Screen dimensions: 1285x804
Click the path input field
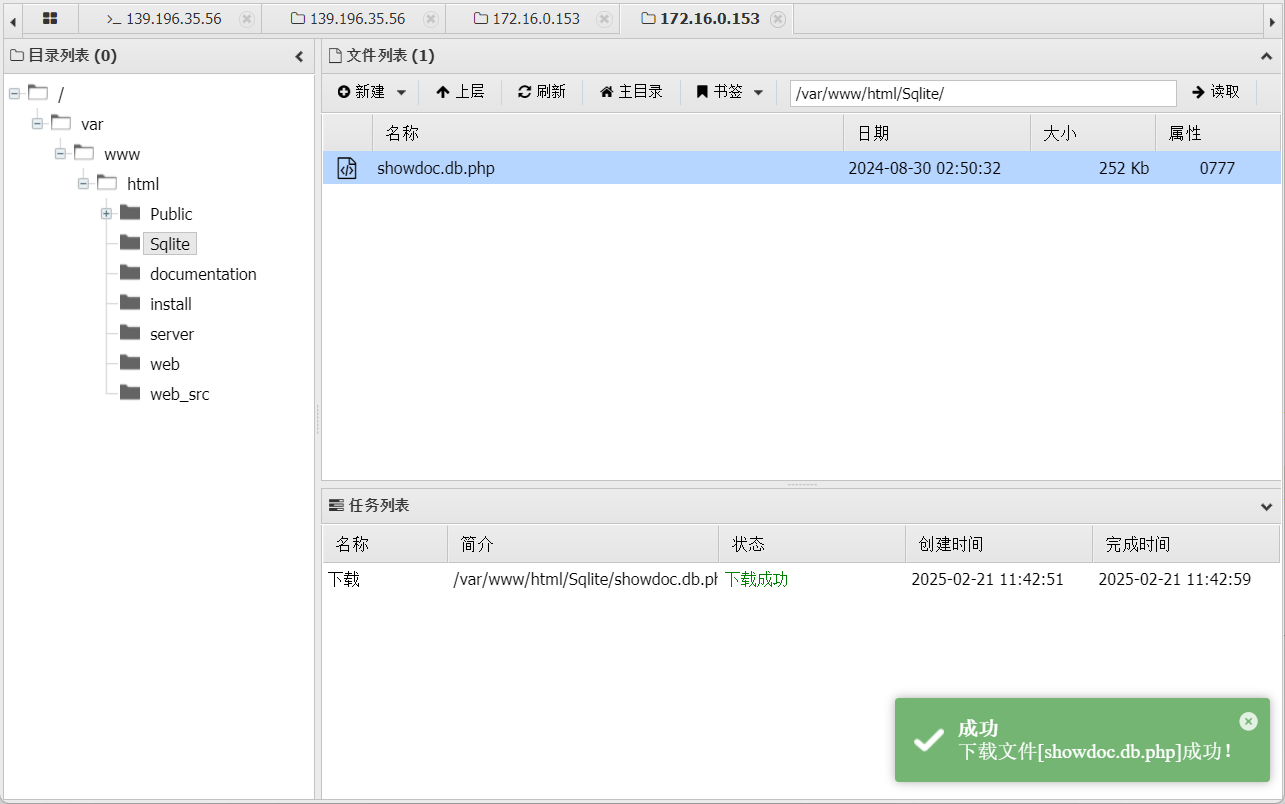[x=982, y=93]
